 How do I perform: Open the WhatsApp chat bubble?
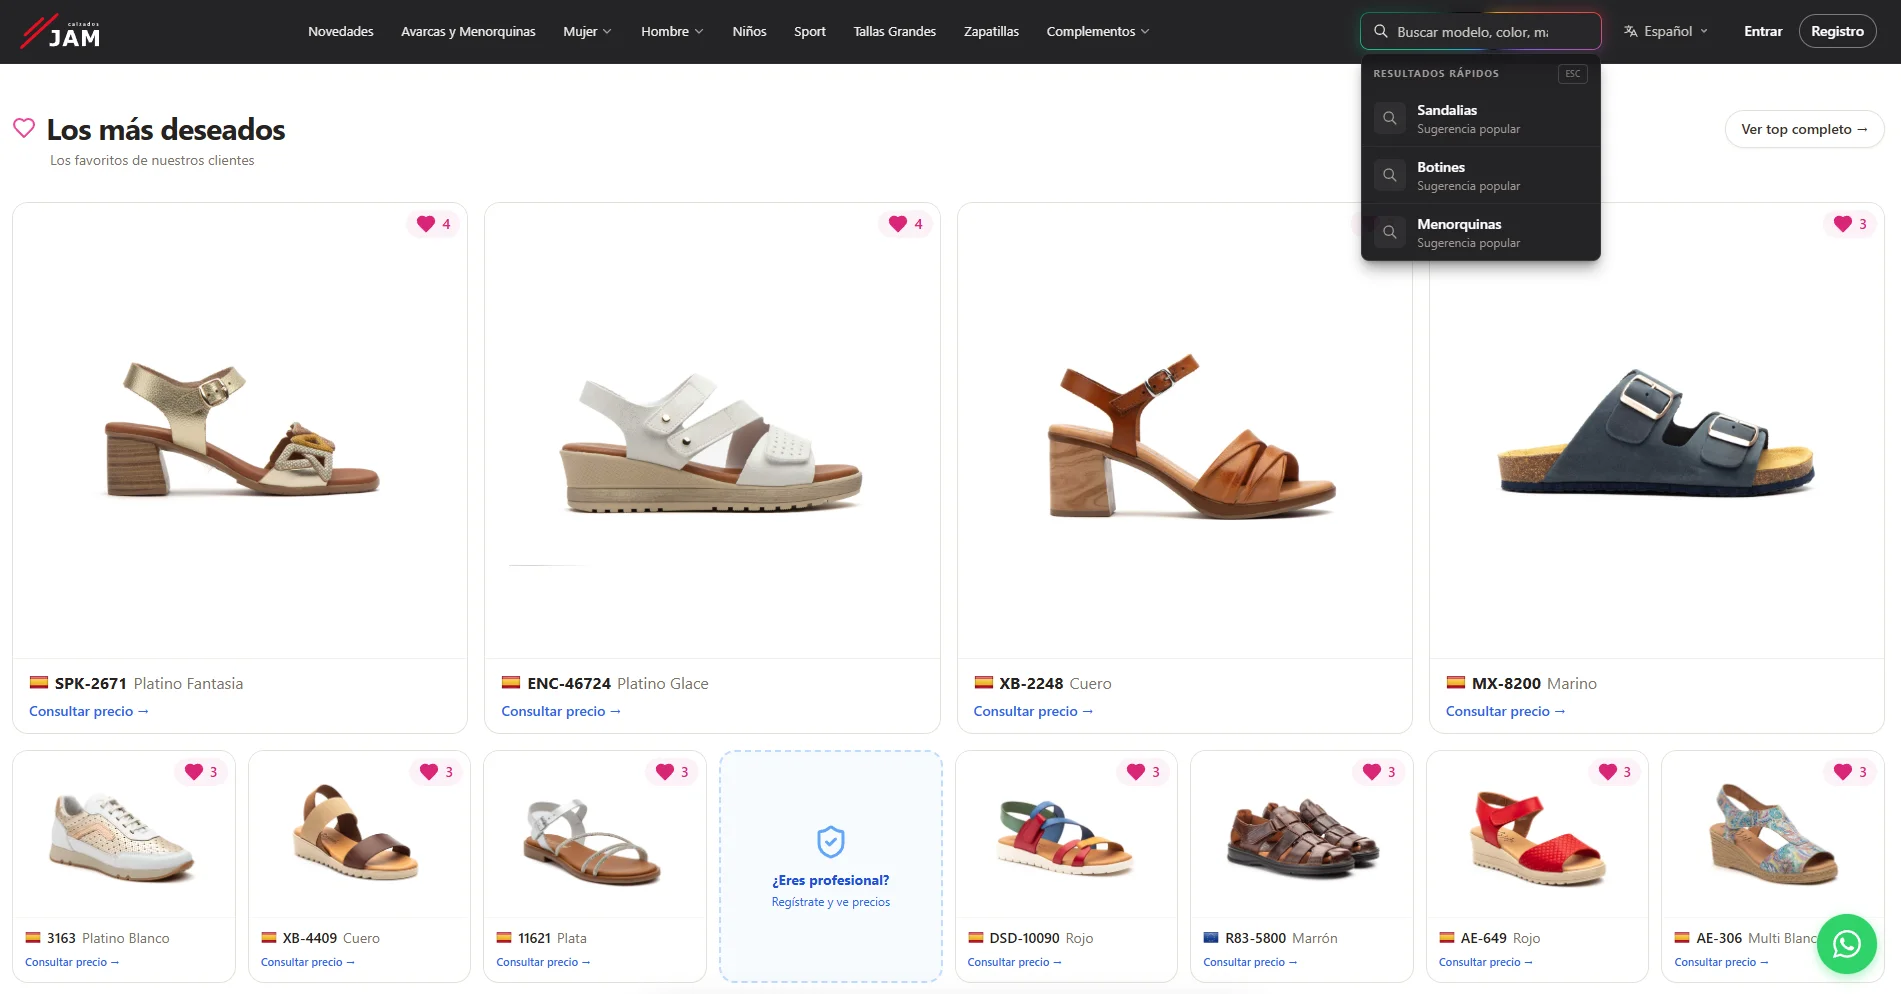[1846, 943]
